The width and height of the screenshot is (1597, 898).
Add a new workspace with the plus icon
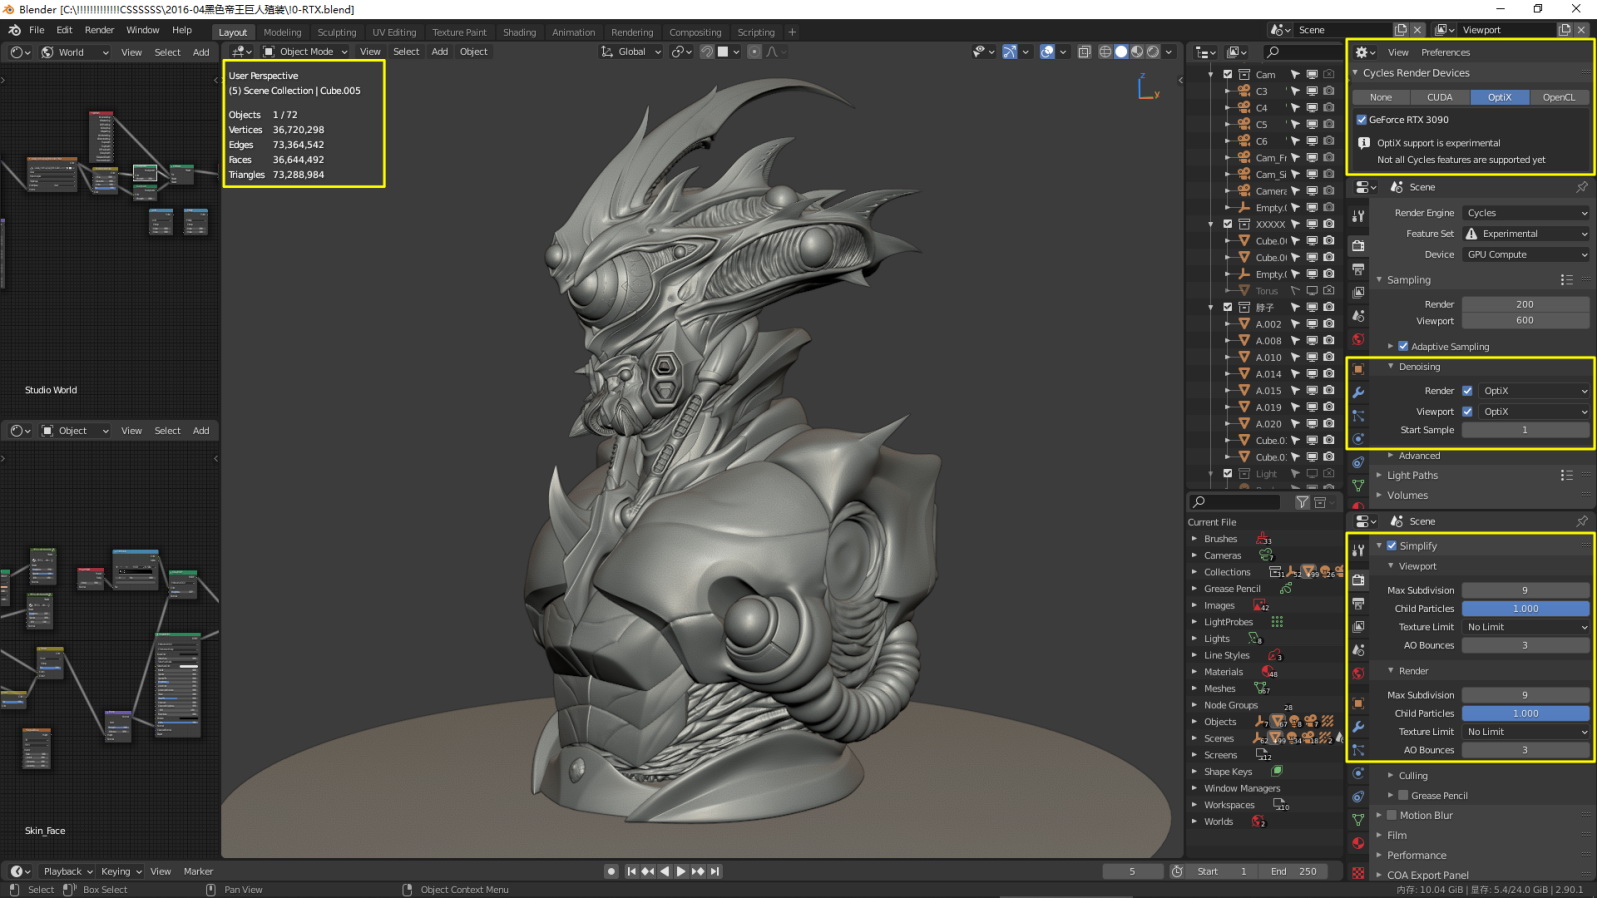pyautogui.click(x=792, y=32)
